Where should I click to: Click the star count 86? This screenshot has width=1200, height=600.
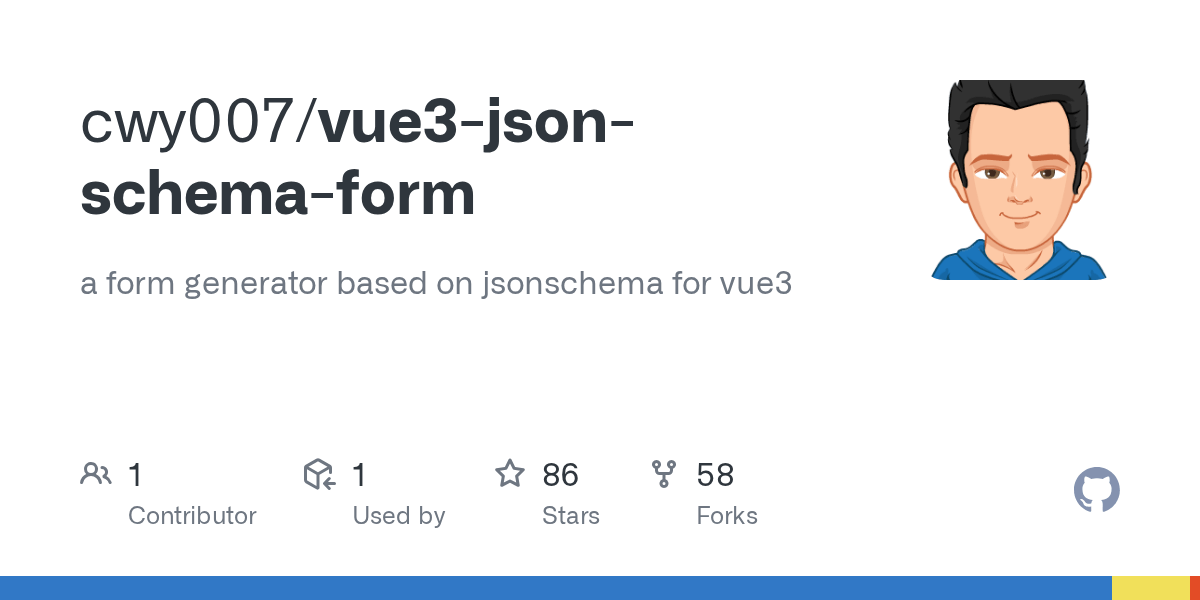560,475
